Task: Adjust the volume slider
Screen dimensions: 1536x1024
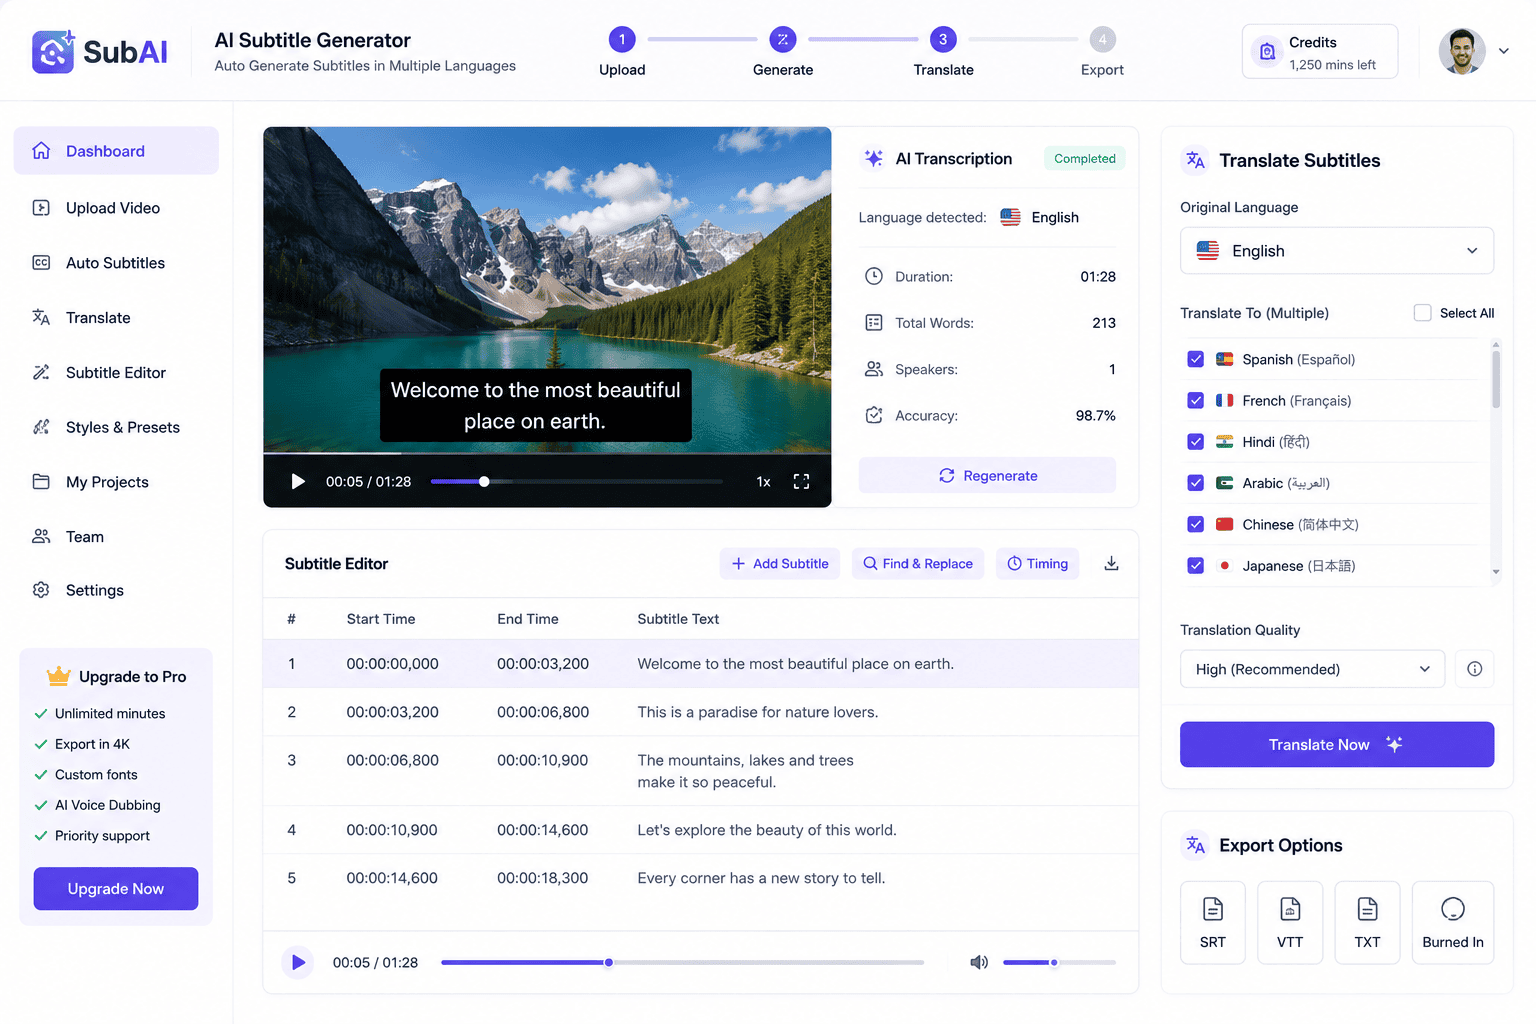Action: point(1059,963)
